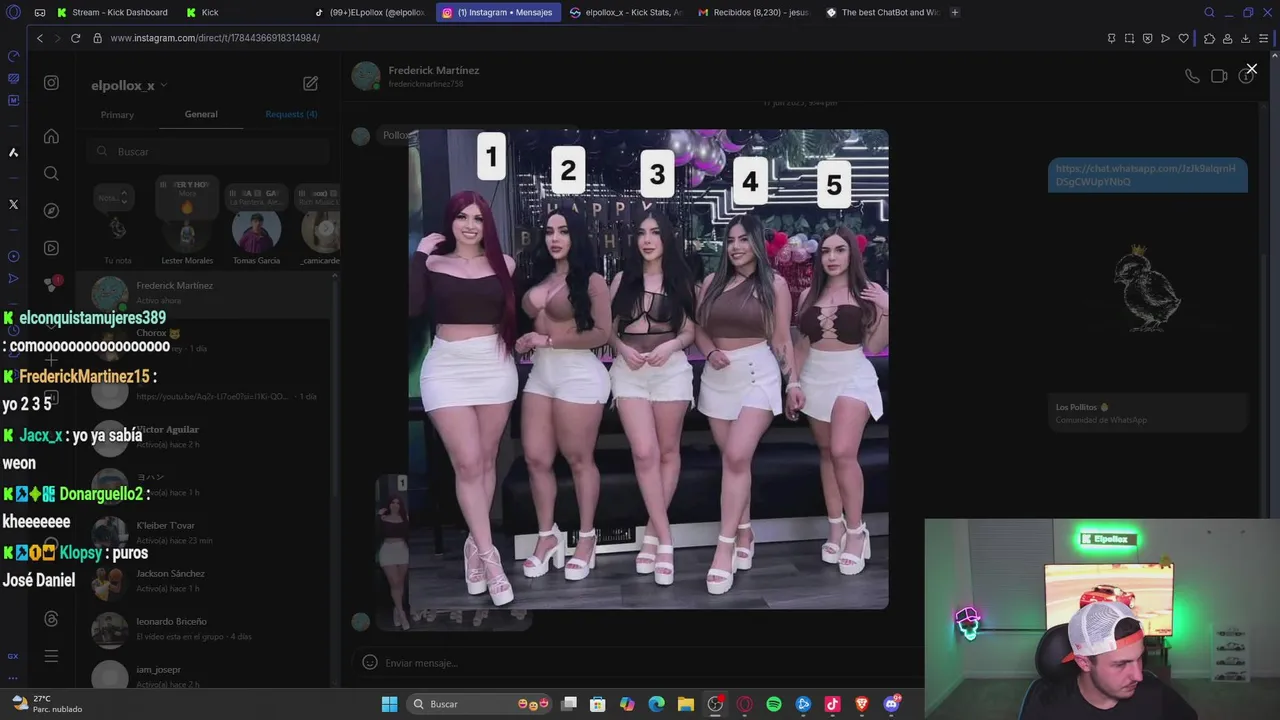
Task: Open the weather widget showing 27°C
Action: coord(46,704)
